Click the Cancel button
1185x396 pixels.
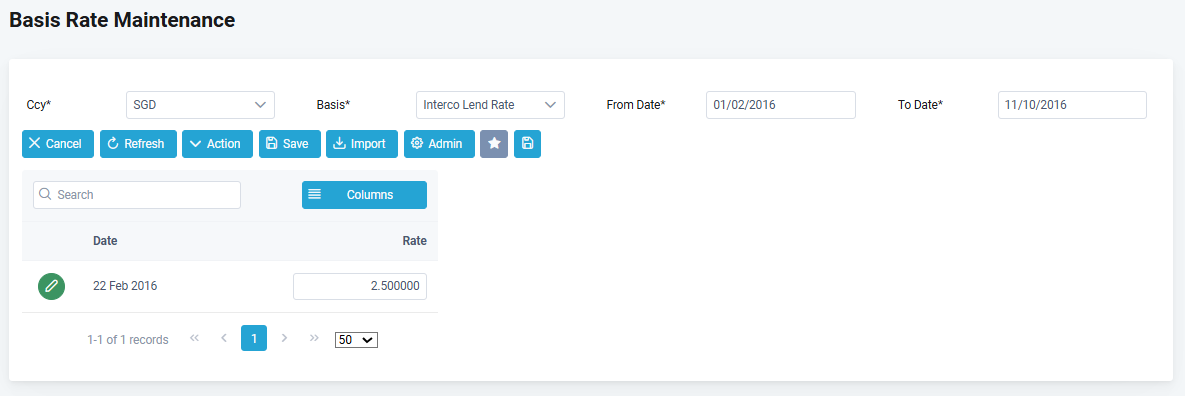coord(58,144)
